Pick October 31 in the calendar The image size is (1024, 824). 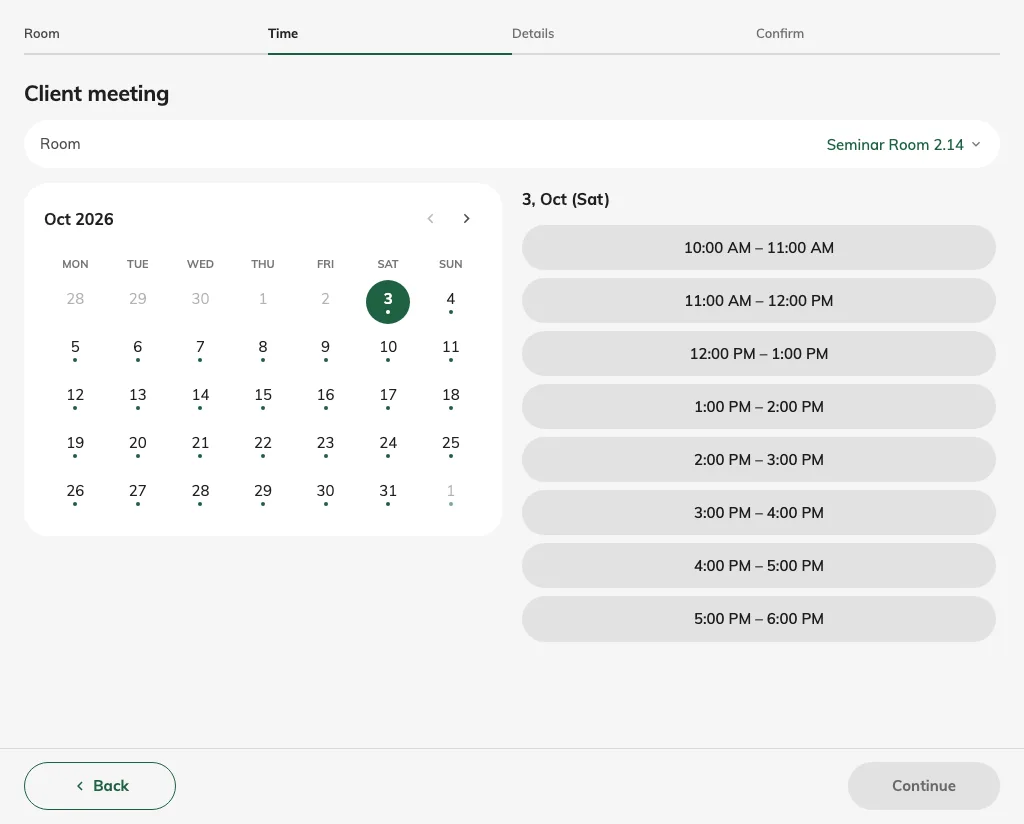[x=388, y=494]
